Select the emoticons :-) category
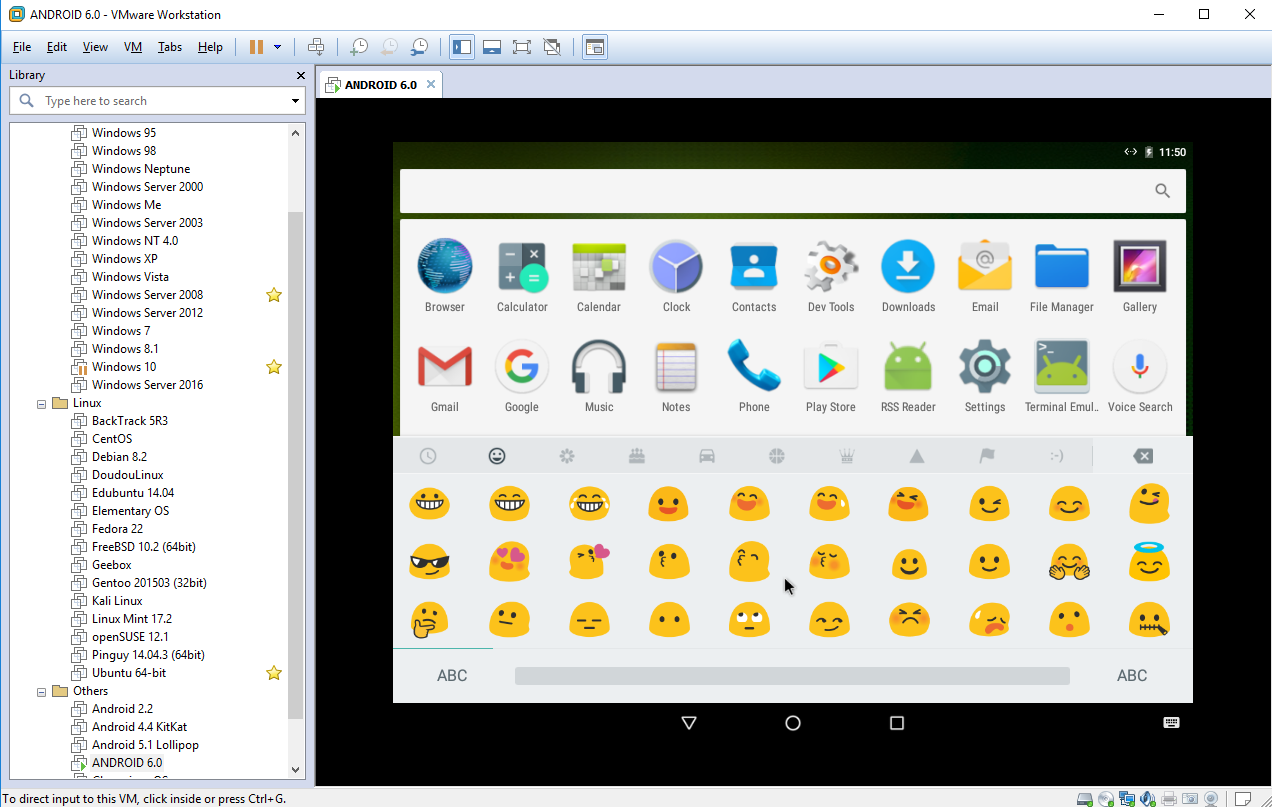The height and width of the screenshot is (807, 1272). point(1057,456)
